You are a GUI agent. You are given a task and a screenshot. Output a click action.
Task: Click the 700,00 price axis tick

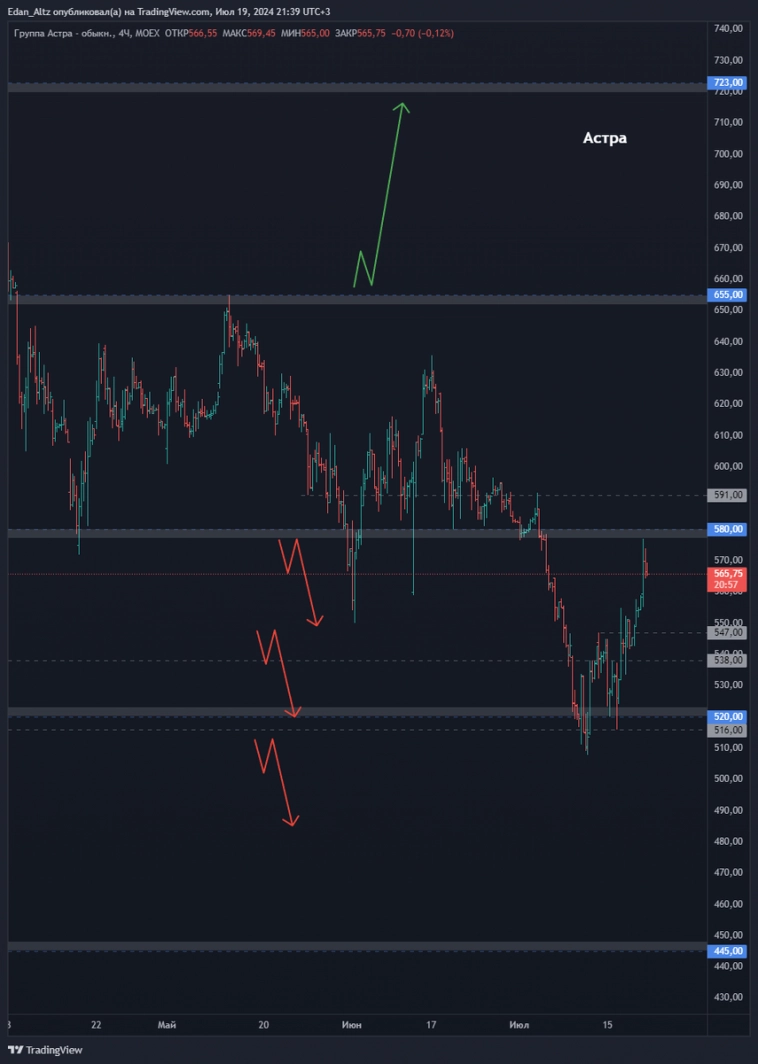pos(728,153)
